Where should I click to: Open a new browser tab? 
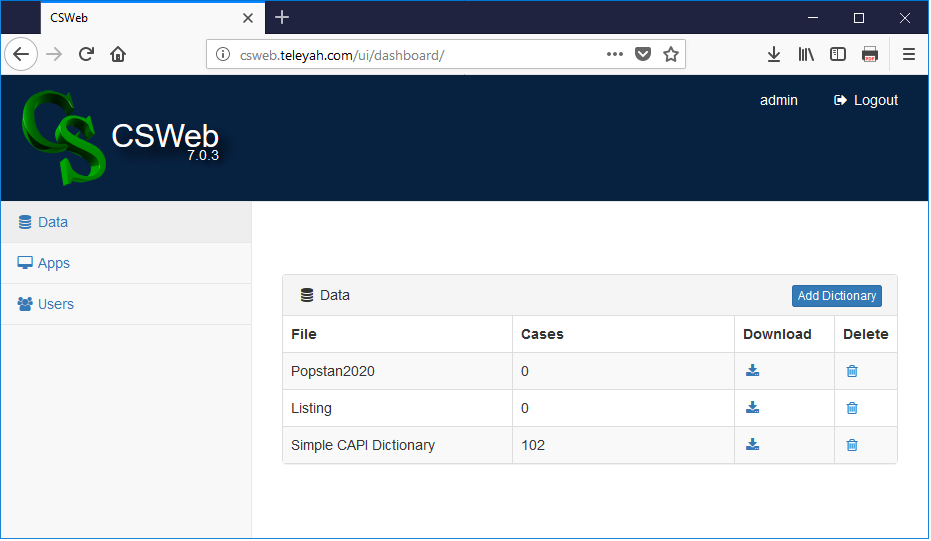pos(282,18)
